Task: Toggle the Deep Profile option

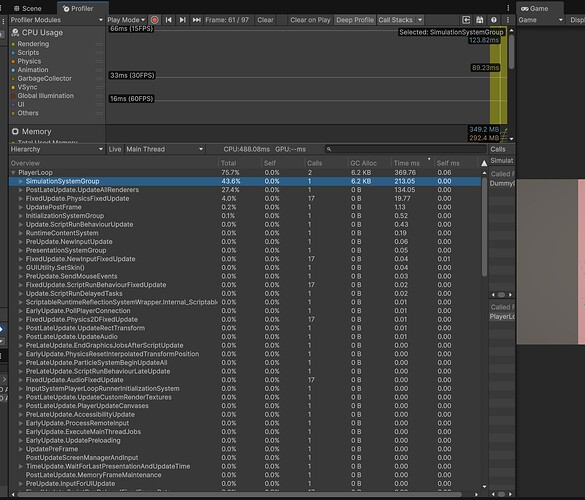Action: point(355,20)
